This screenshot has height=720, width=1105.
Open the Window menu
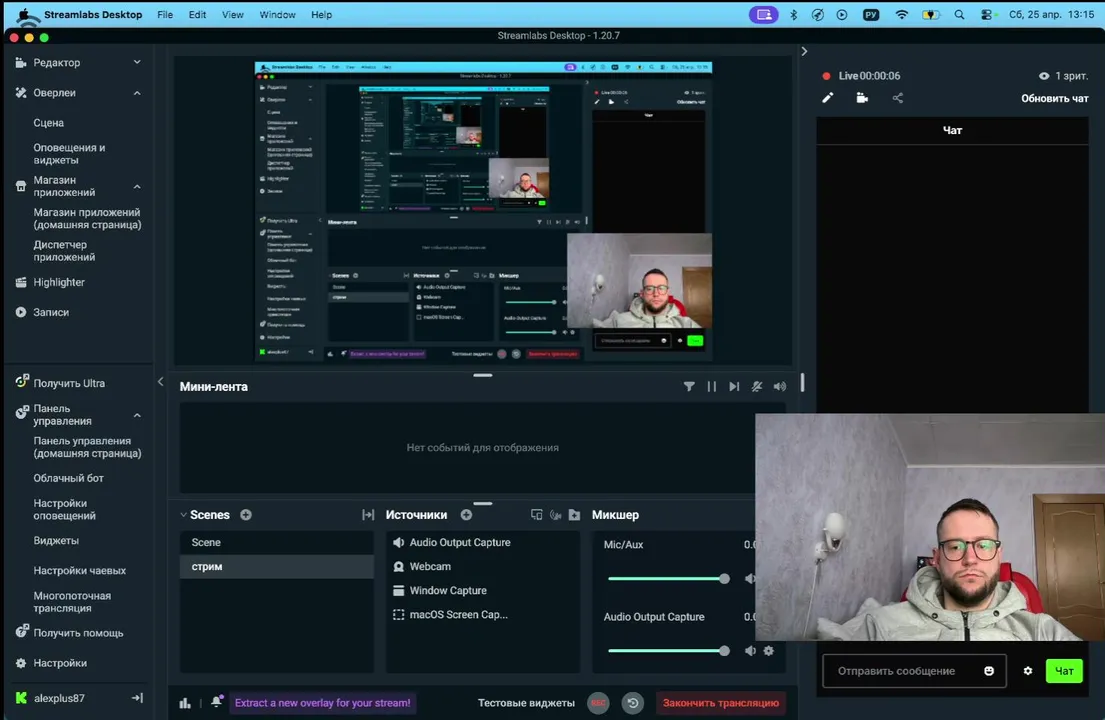[278, 15]
